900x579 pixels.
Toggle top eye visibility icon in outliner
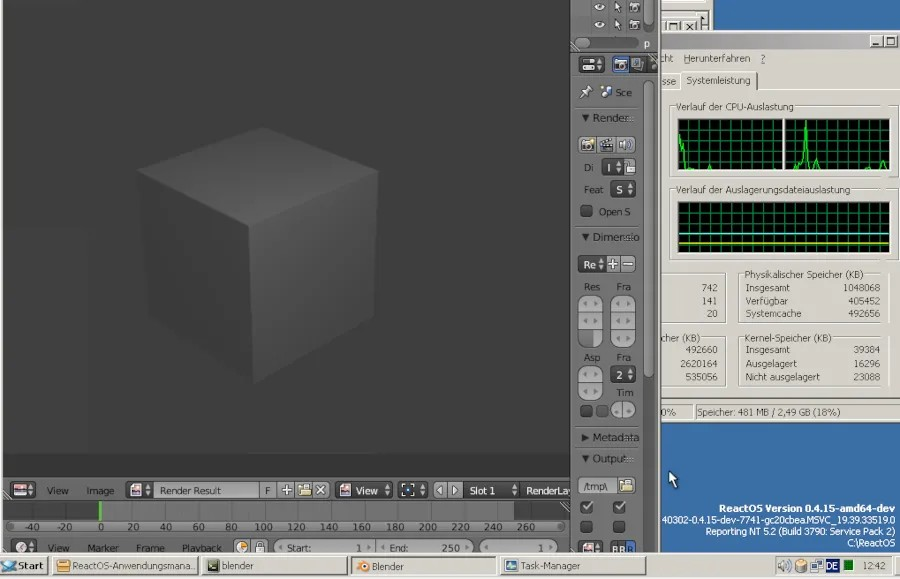click(599, 5)
